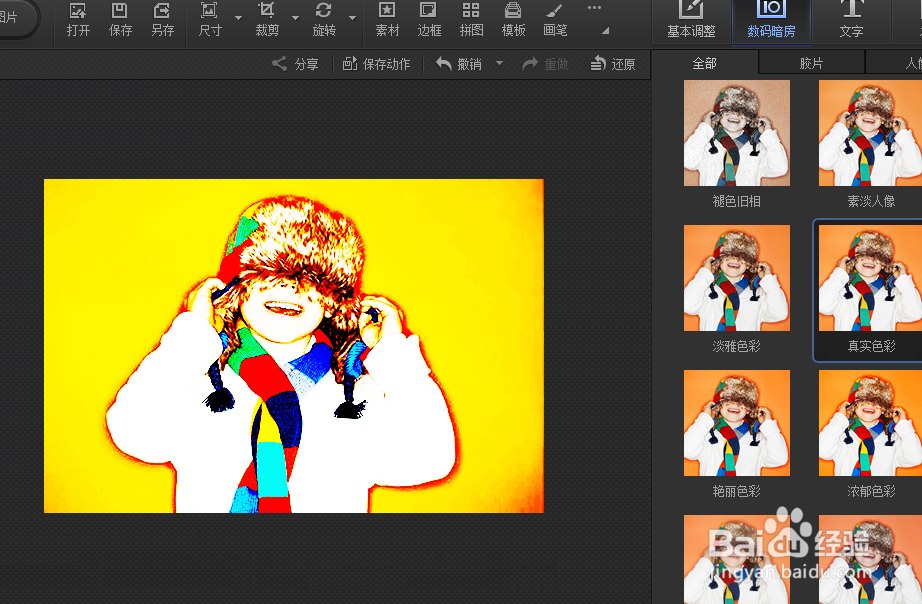Select the 裁剪 crop tool
This screenshot has height=604, width=922.
pos(266,19)
